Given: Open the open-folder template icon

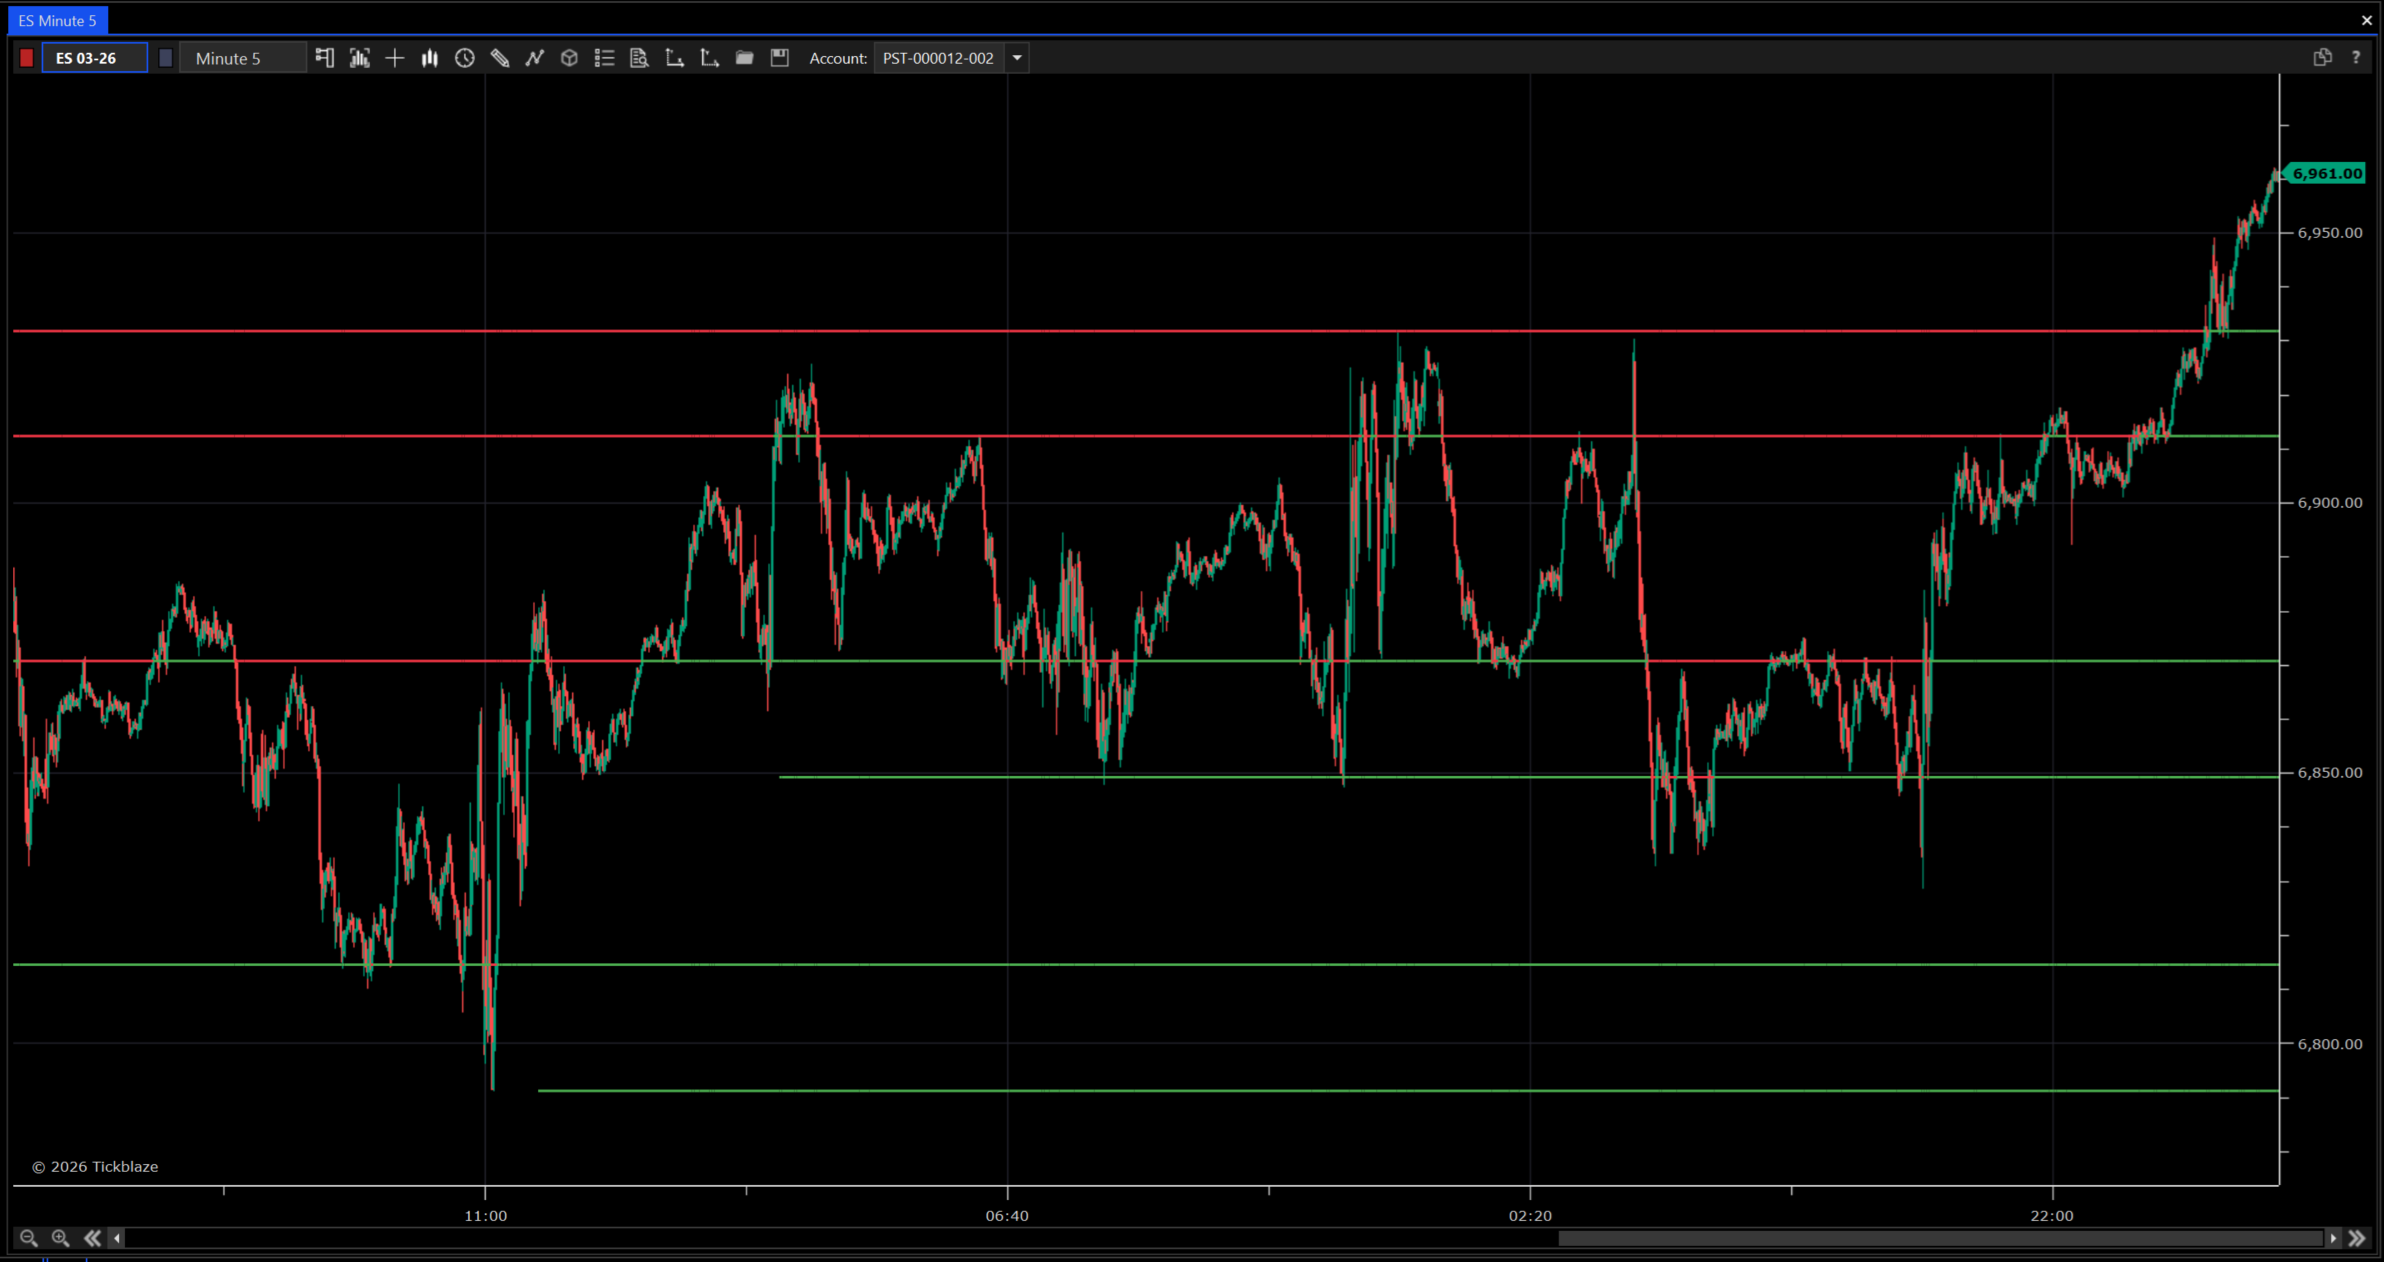Looking at the screenshot, I should (x=744, y=58).
